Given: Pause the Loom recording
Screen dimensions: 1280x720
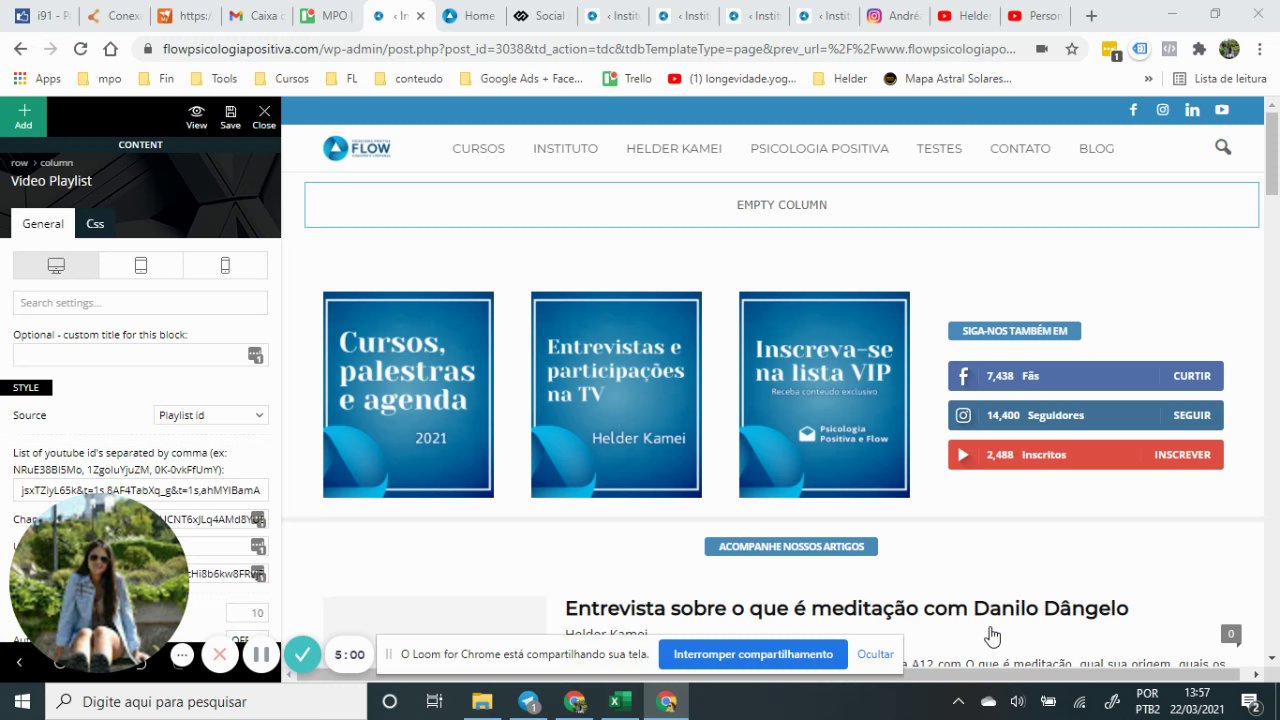Looking at the screenshot, I should click(261, 655).
